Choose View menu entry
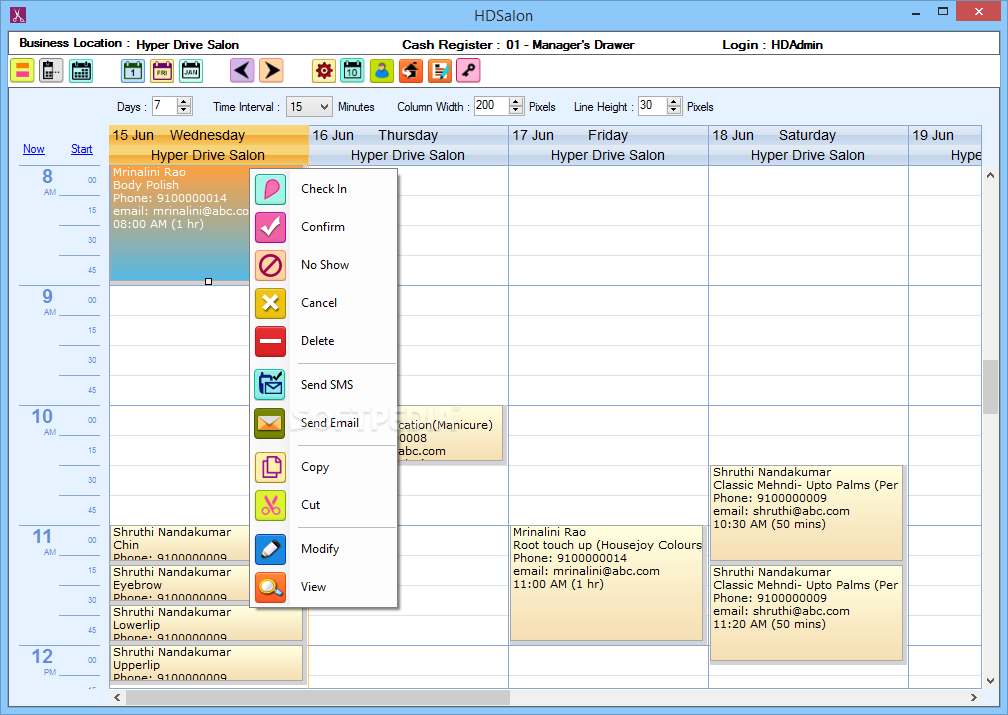Screen dimensions: 1008x715 click(324, 586)
